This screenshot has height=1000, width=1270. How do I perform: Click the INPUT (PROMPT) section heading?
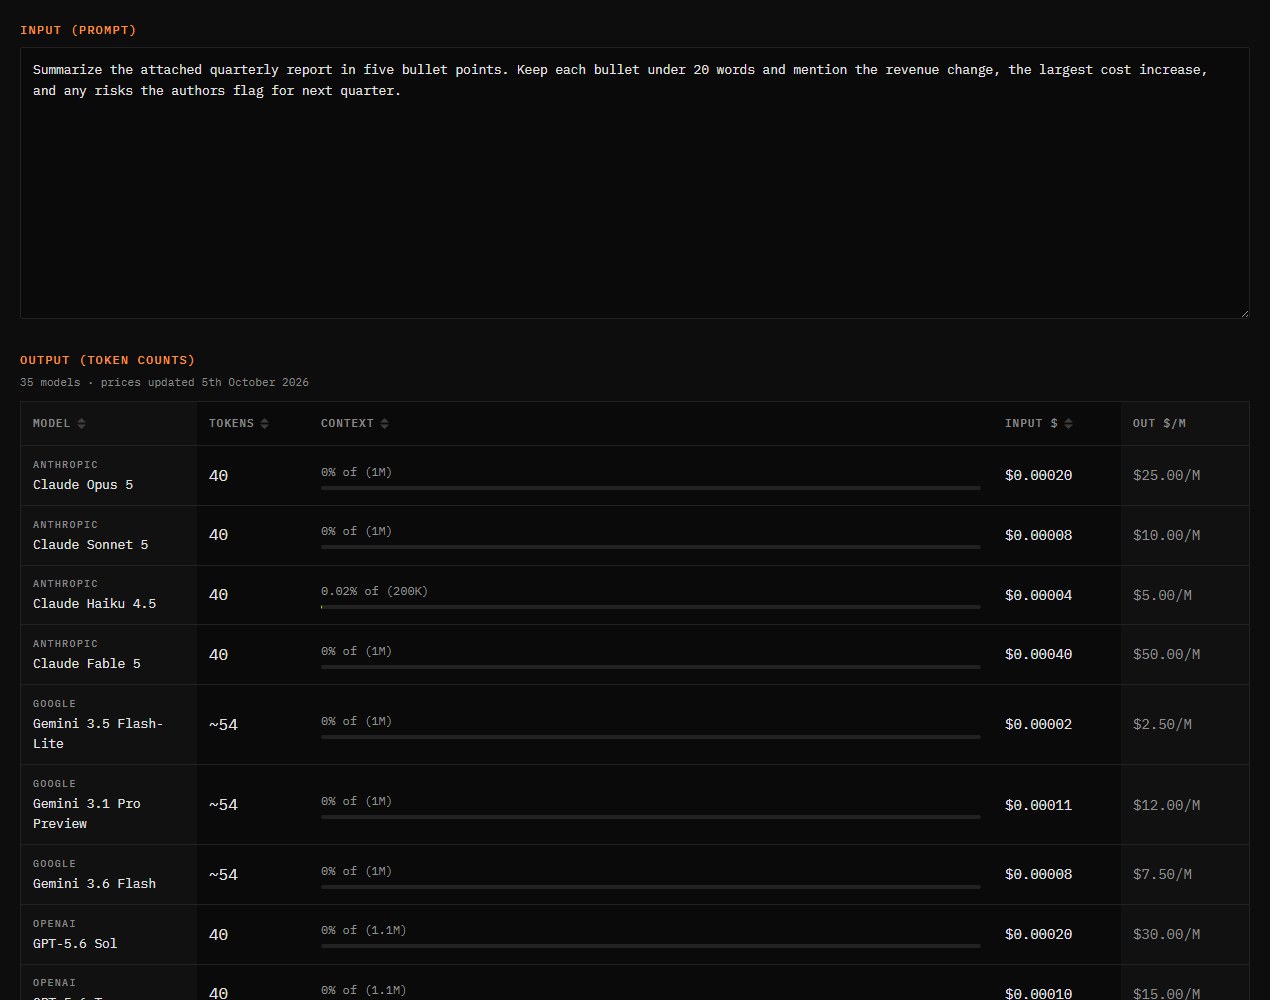(78, 31)
